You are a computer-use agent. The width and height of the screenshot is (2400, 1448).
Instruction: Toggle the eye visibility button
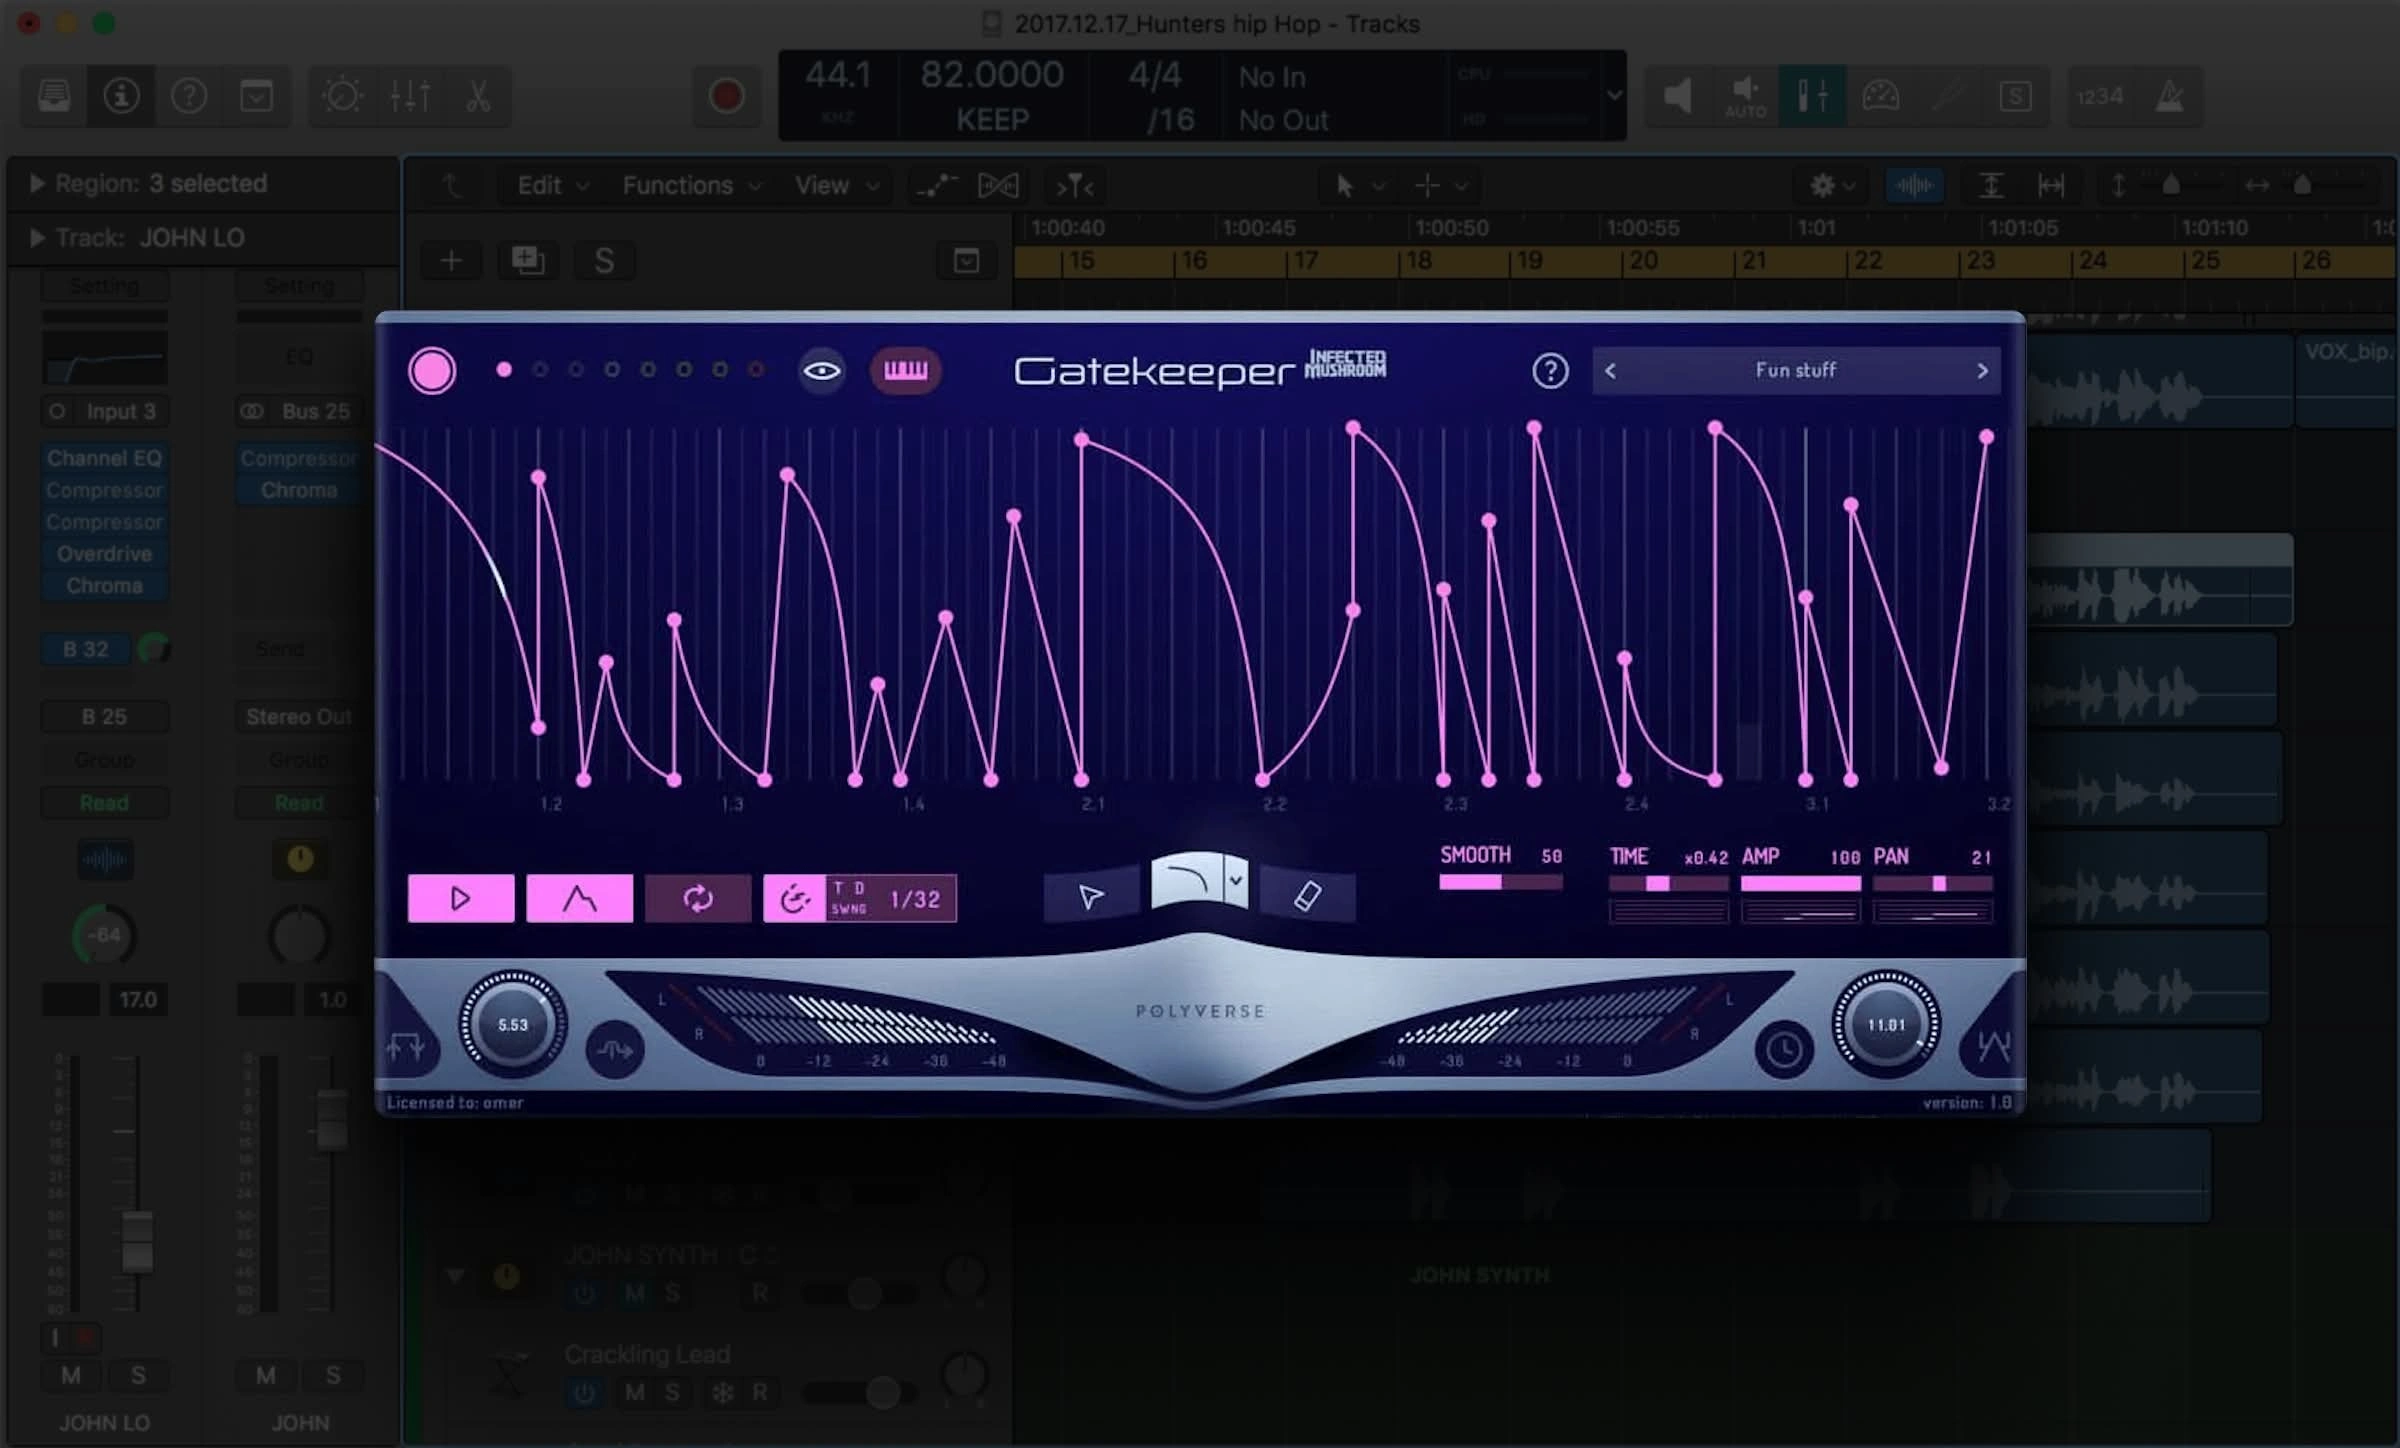pos(821,371)
